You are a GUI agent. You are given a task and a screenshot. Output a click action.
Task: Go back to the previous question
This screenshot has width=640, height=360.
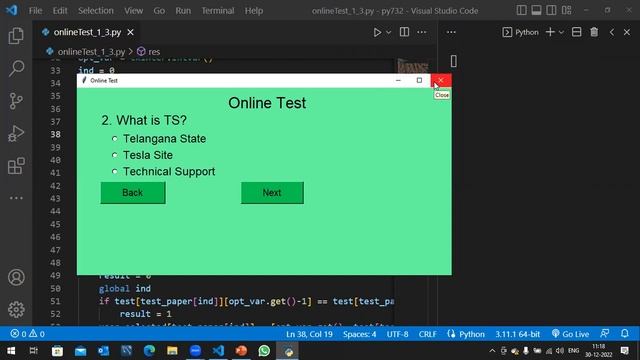point(133,193)
